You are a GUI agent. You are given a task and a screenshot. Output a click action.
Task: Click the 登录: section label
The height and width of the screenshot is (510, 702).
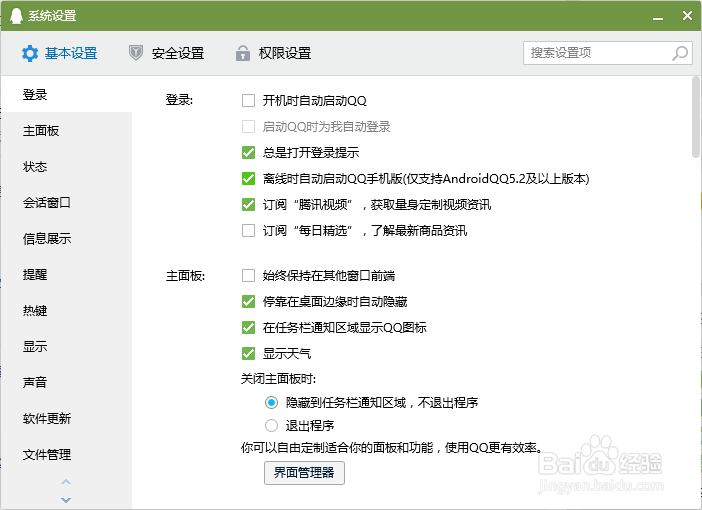[x=180, y=99]
